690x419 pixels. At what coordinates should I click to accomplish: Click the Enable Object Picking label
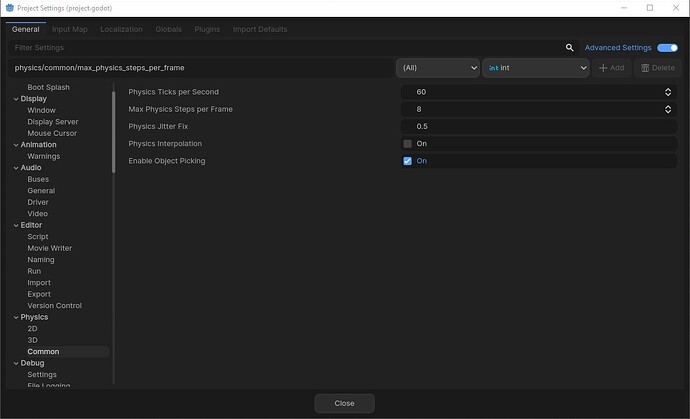(x=167, y=161)
